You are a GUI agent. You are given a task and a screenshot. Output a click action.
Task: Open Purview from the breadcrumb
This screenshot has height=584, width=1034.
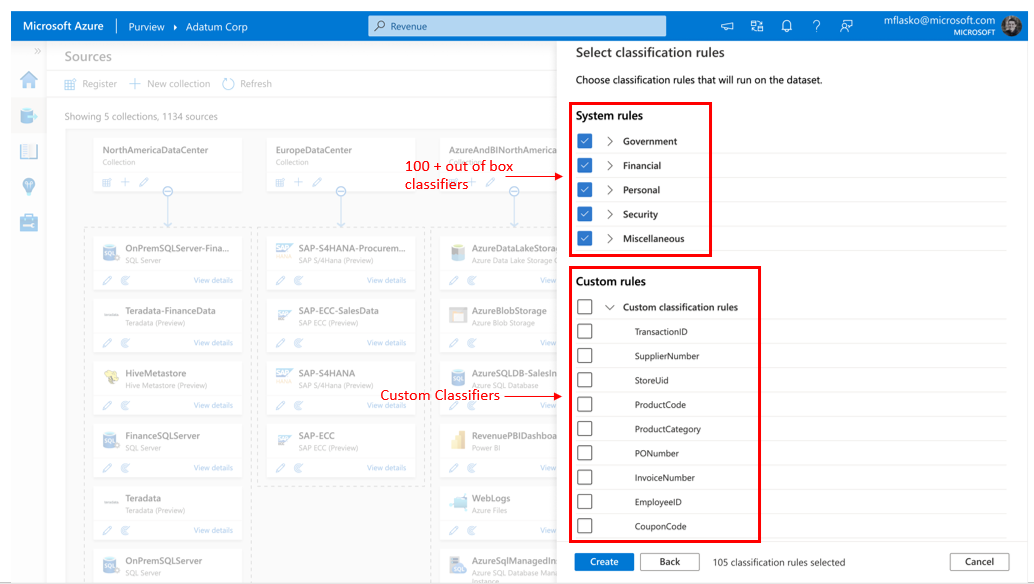pyautogui.click(x=146, y=27)
